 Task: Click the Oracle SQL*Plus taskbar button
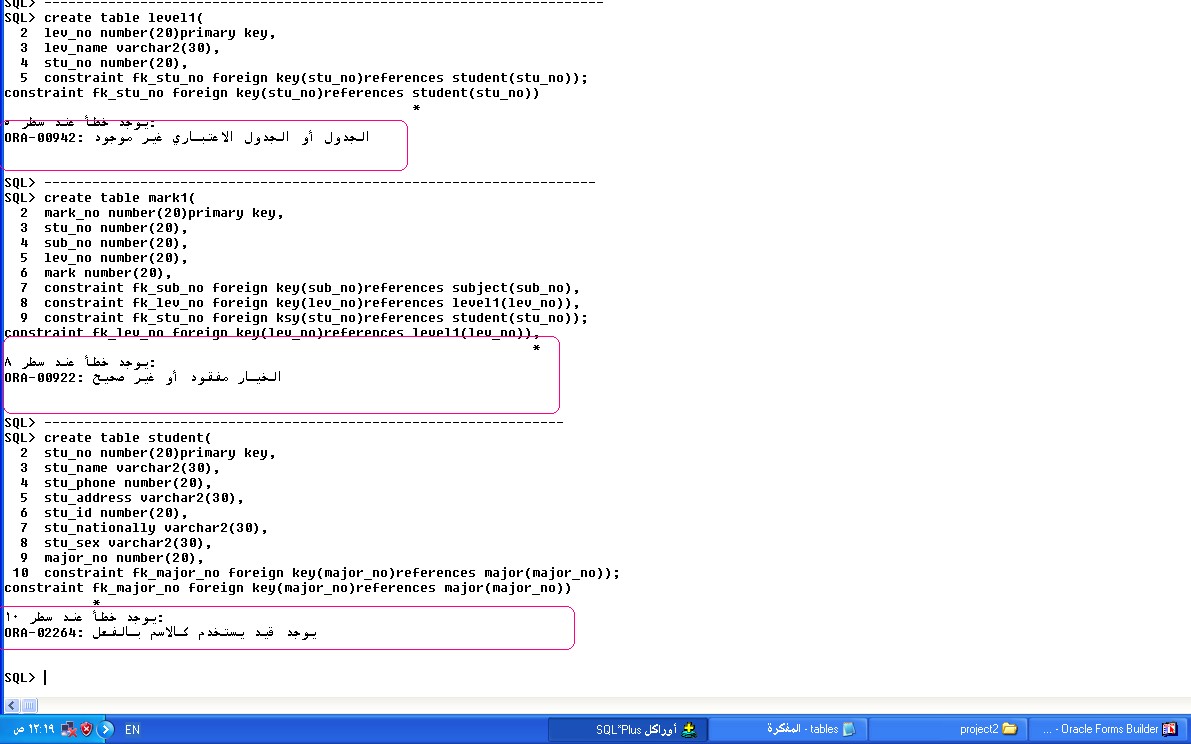[626, 729]
